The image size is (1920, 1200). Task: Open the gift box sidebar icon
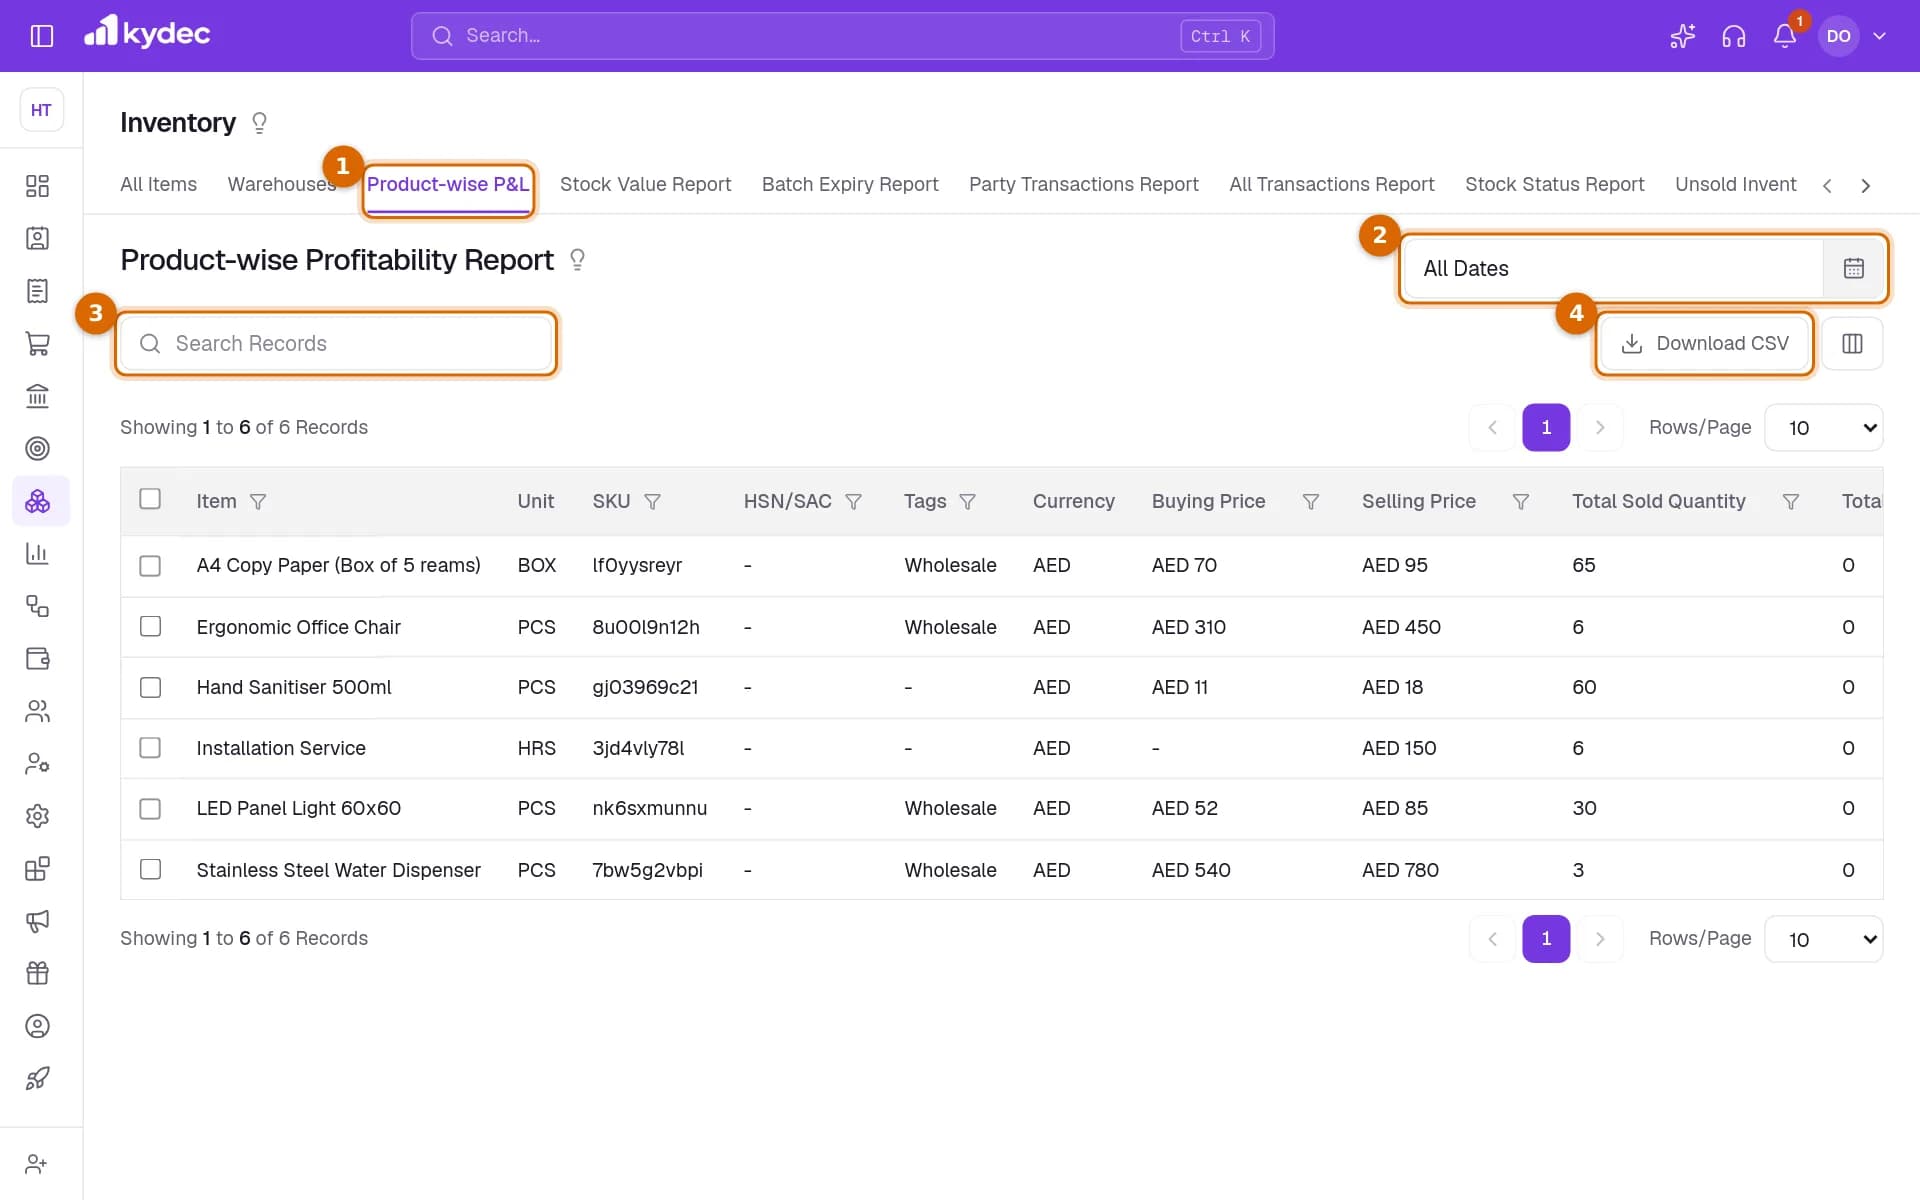coord(37,973)
